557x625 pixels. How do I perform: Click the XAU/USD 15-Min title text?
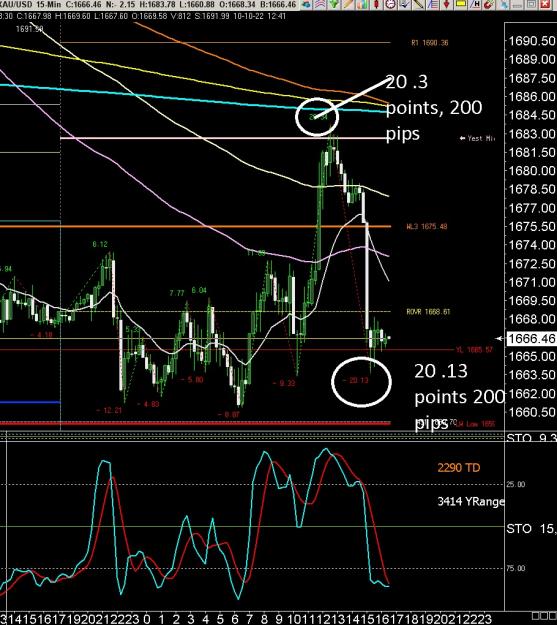(x=30, y=4)
